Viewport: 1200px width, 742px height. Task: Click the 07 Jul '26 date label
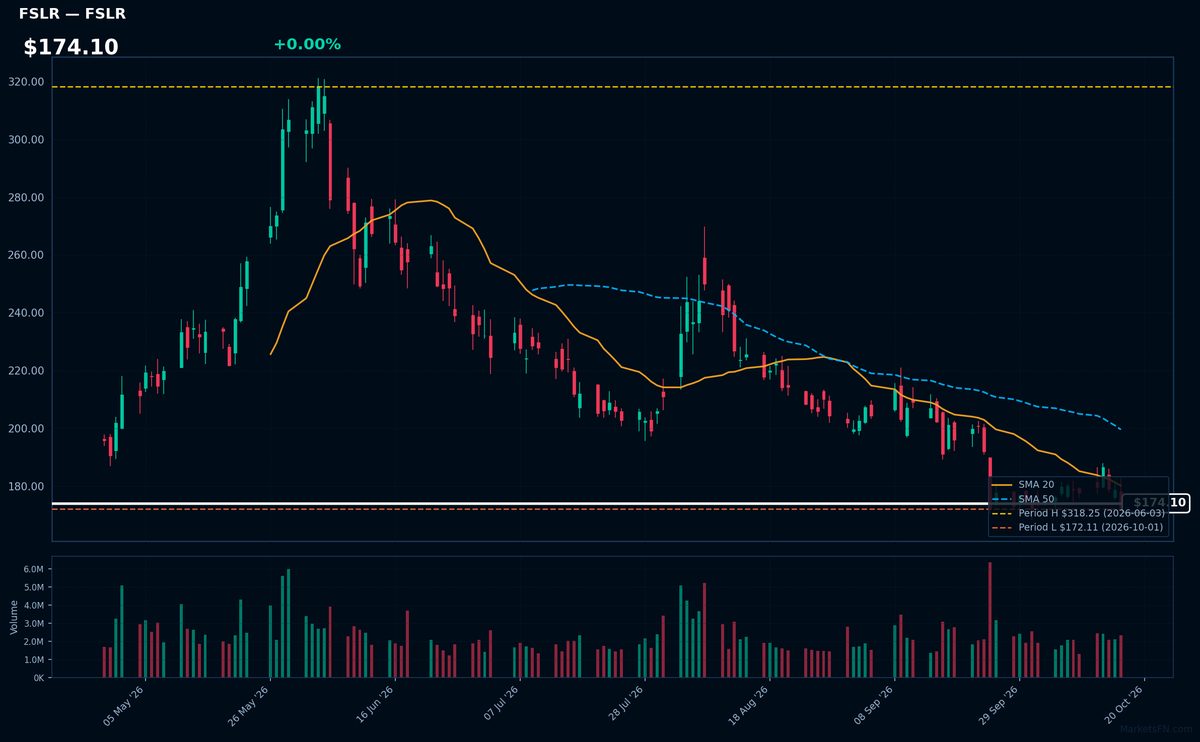[501, 705]
